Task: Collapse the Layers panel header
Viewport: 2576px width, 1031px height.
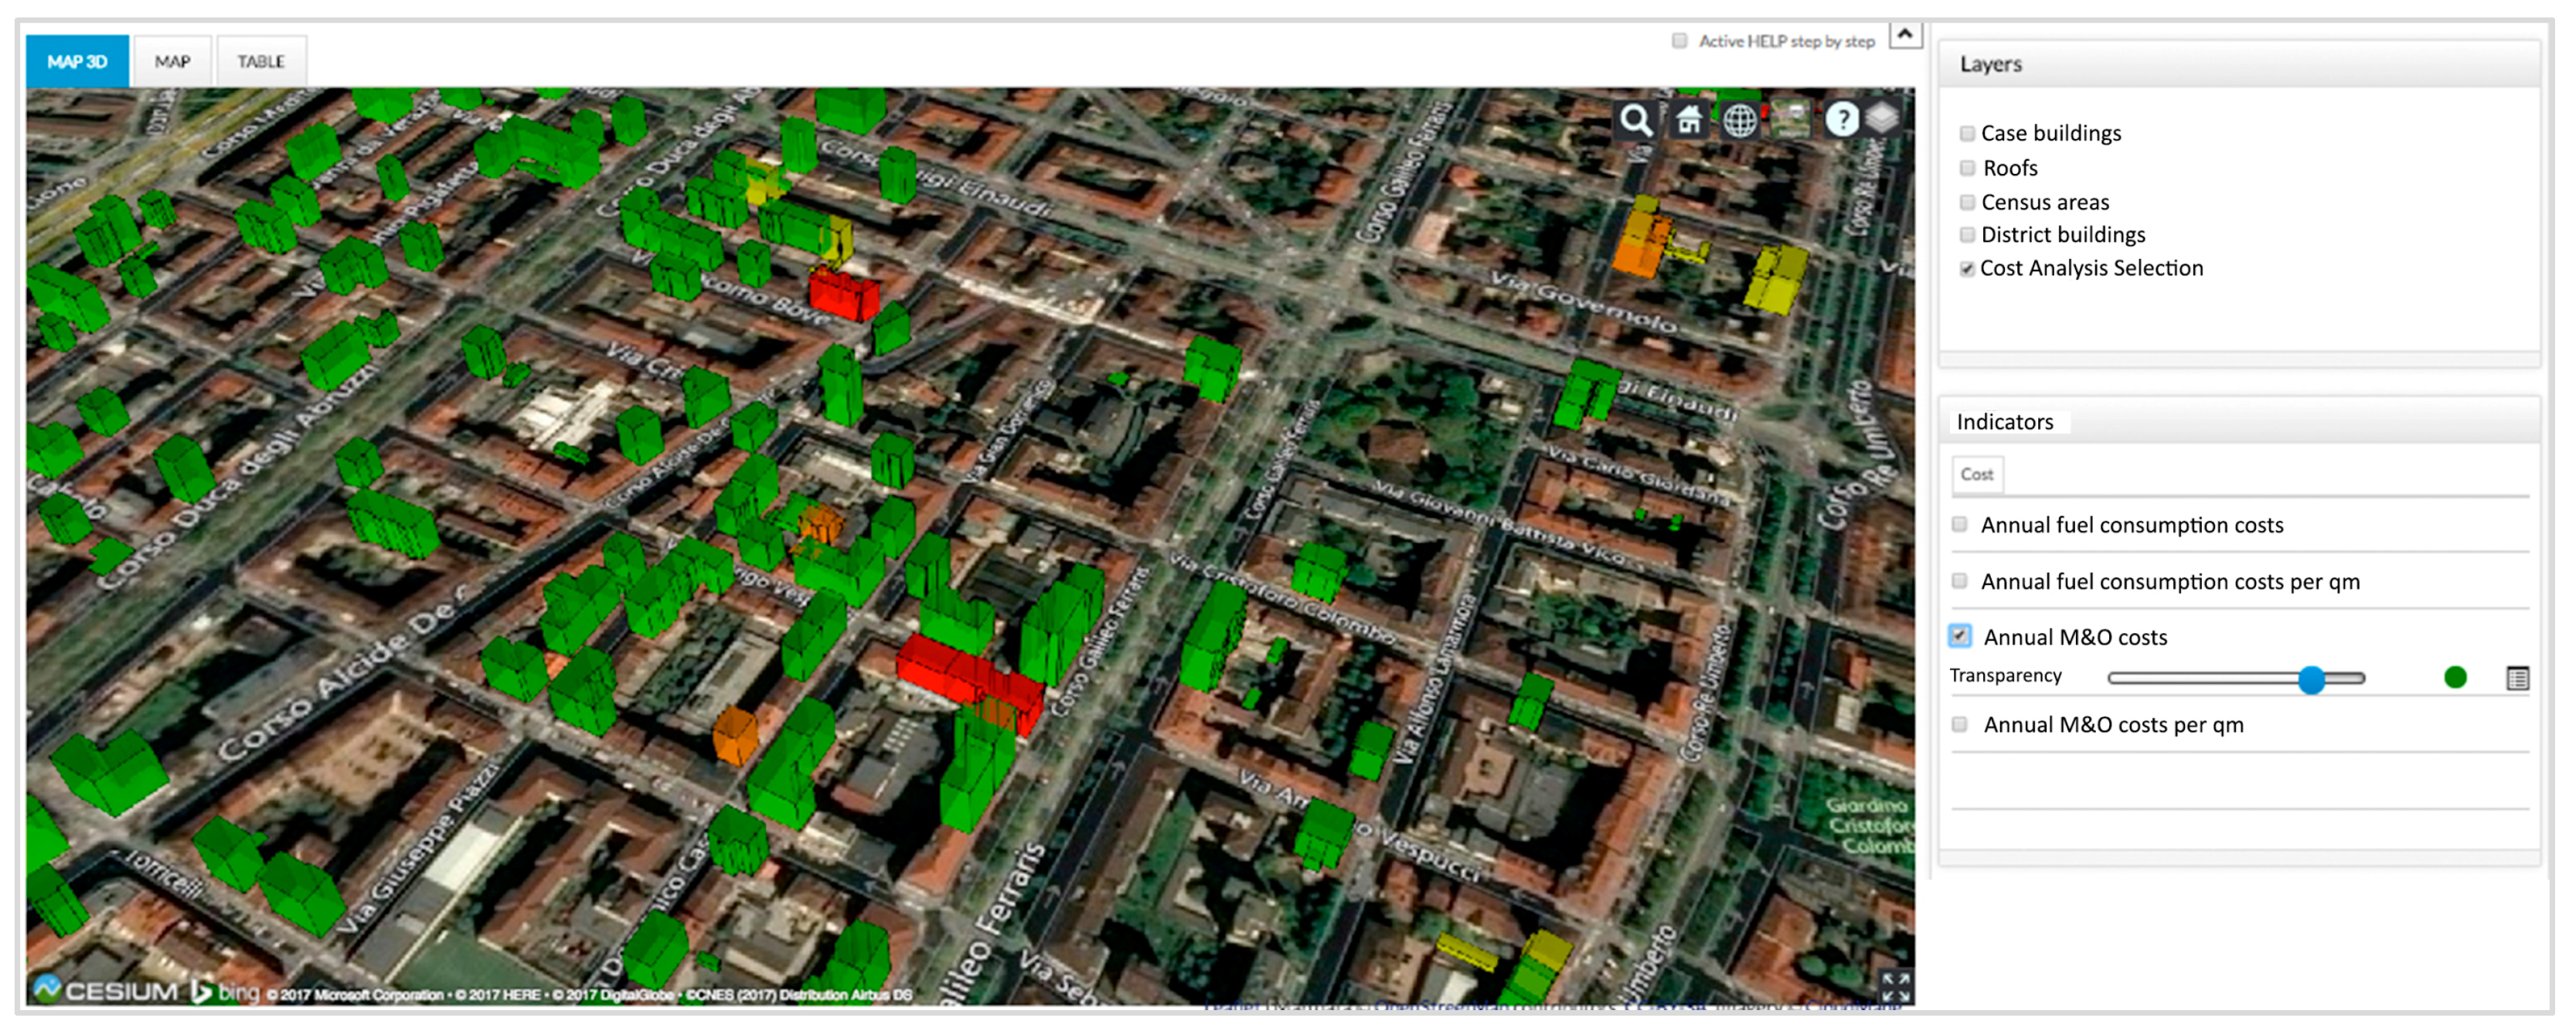Action: coord(2238,65)
